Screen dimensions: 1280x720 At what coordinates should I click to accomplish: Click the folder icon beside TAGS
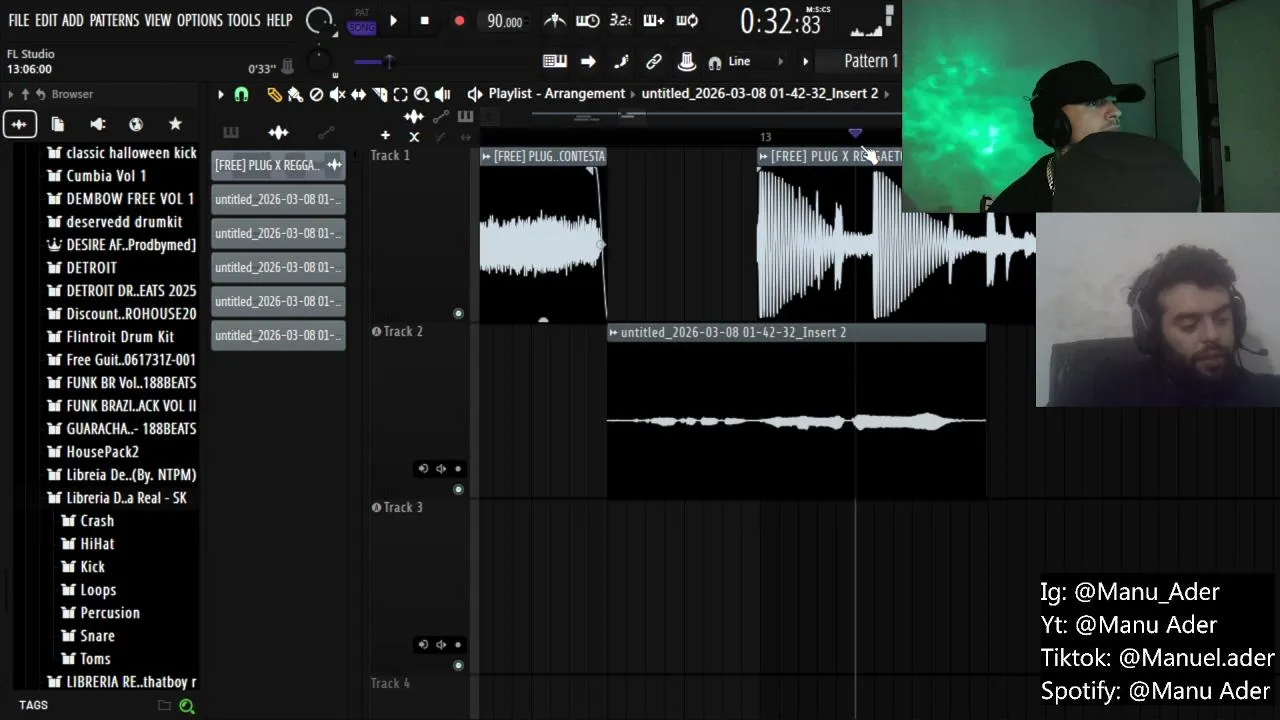(164, 706)
